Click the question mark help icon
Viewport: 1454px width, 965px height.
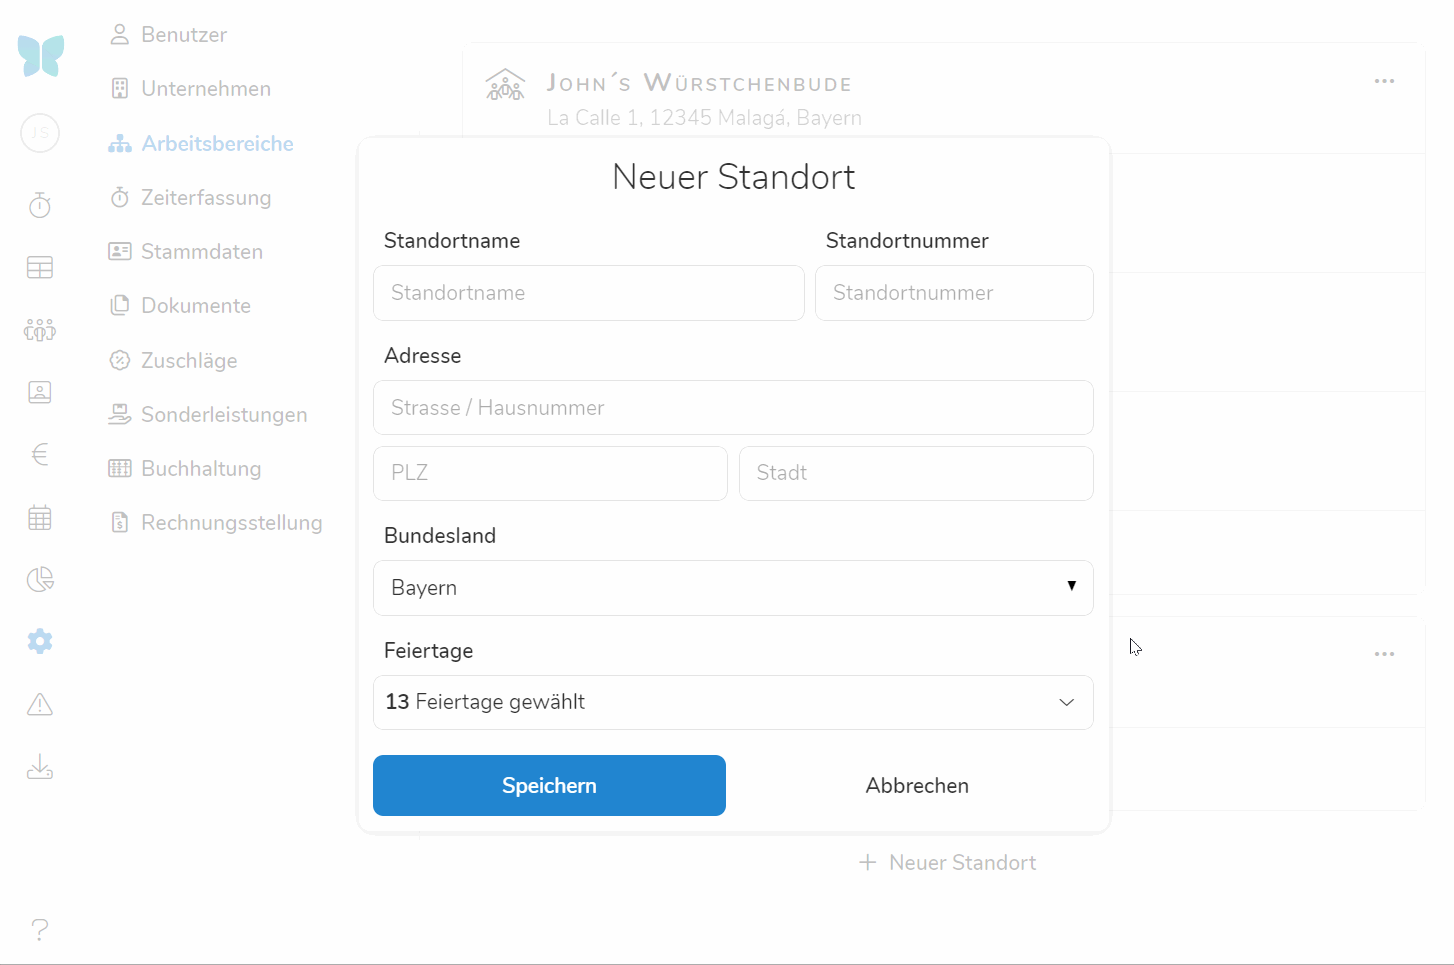(x=40, y=929)
